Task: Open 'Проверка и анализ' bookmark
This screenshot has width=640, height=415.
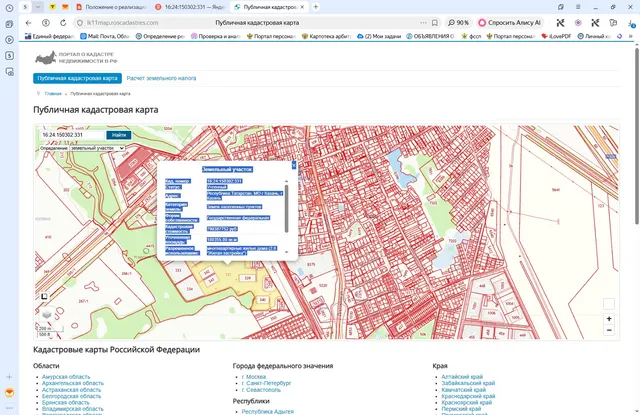Action: [216, 36]
